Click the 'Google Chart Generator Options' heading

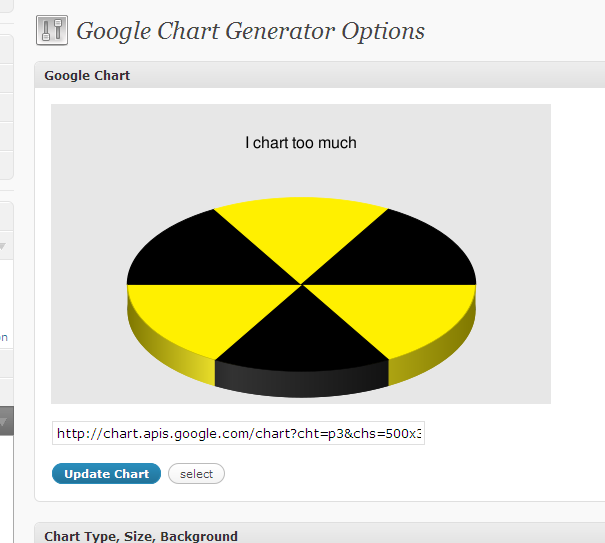click(x=250, y=31)
